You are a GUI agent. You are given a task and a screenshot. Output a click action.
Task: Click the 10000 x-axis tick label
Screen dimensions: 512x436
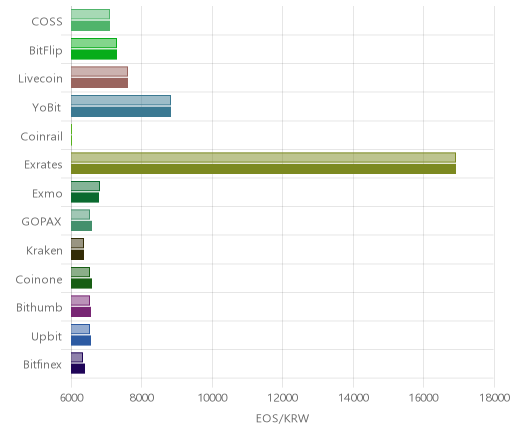tap(212, 398)
